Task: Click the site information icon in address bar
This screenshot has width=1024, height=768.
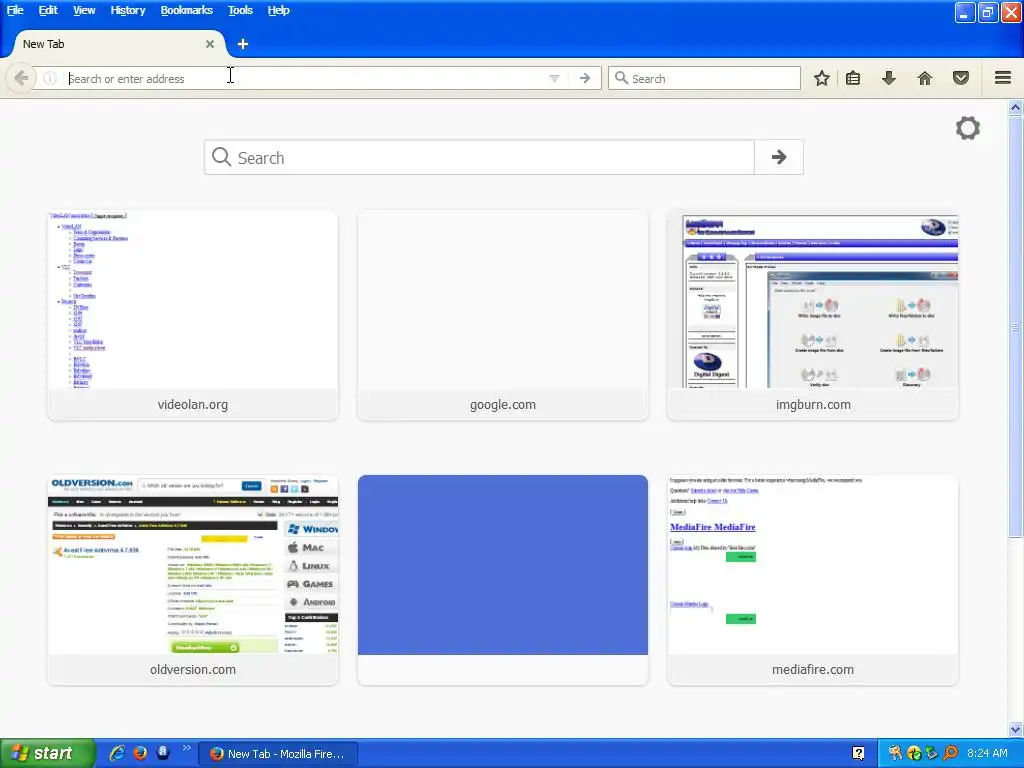Action: coord(50,78)
